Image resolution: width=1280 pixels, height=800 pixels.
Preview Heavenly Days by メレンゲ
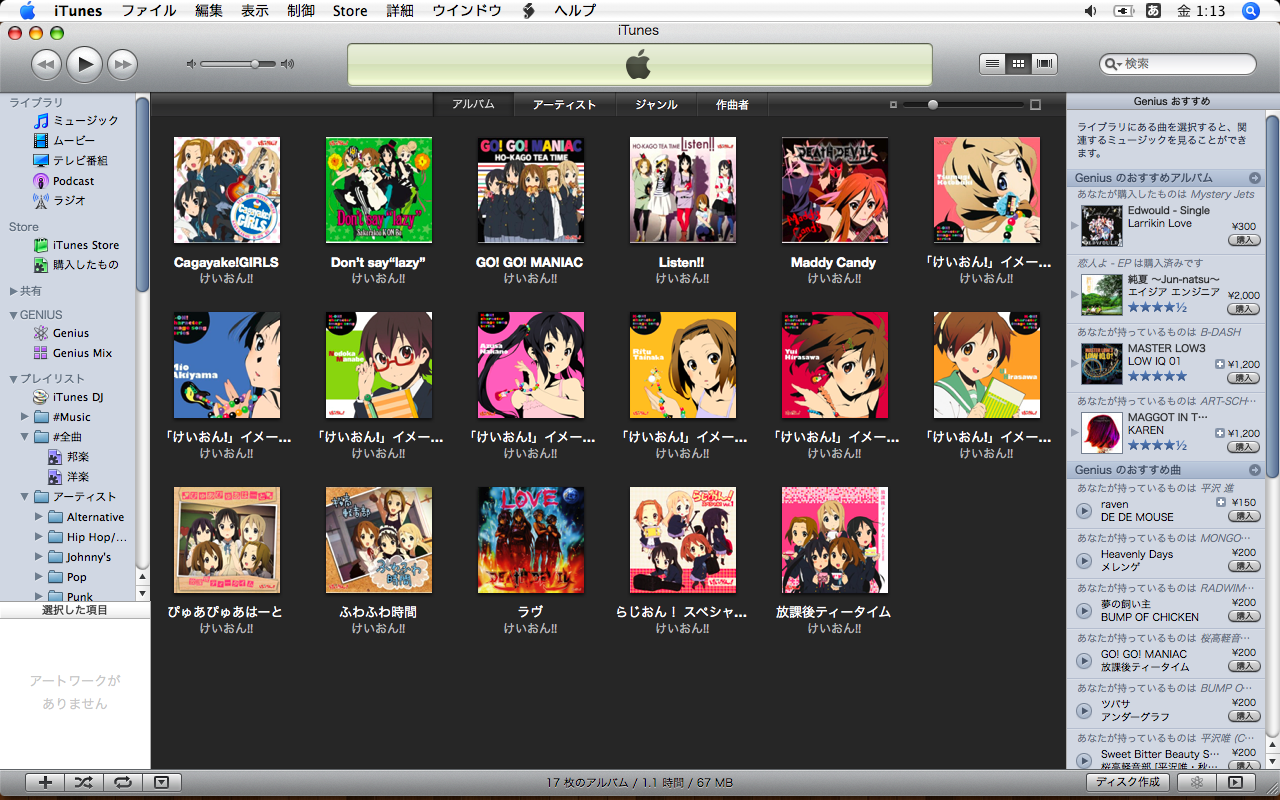1083,561
